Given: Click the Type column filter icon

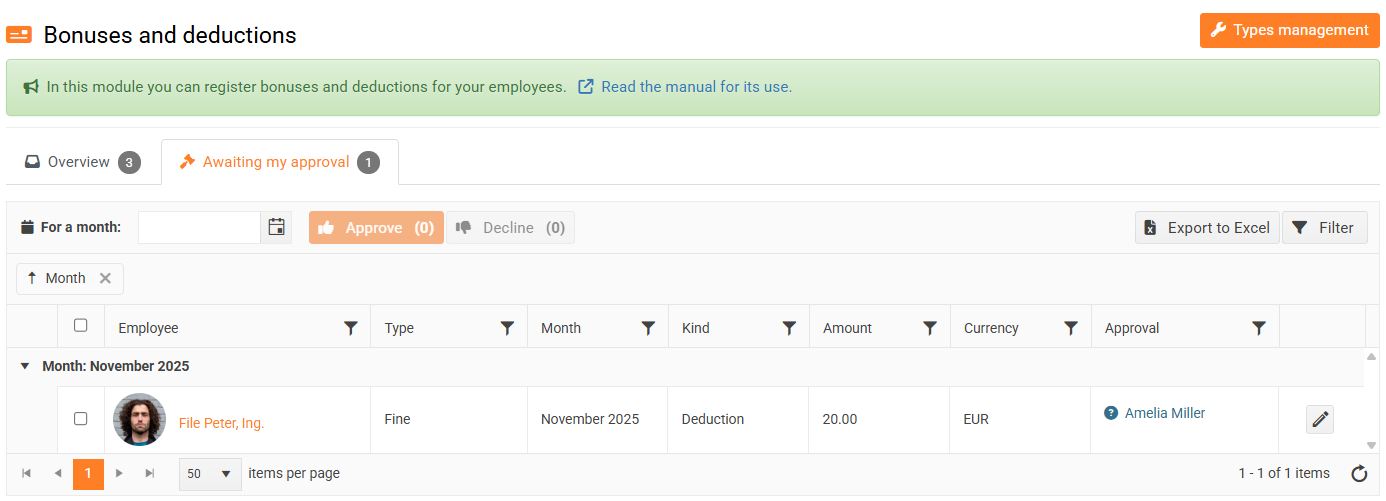Looking at the screenshot, I should 507,328.
